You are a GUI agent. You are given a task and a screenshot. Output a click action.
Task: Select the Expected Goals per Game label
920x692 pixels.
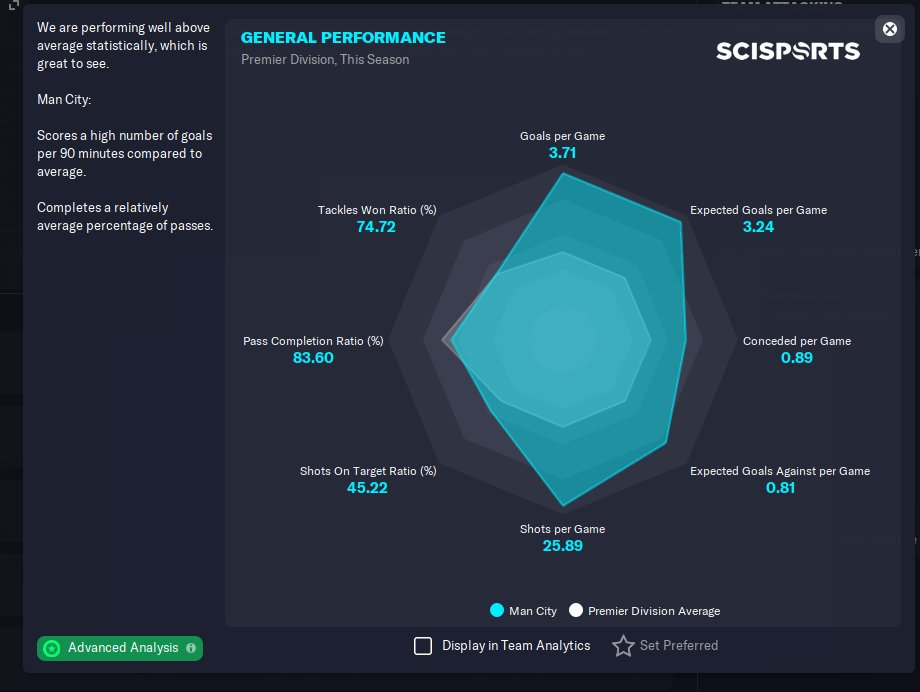tap(758, 211)
